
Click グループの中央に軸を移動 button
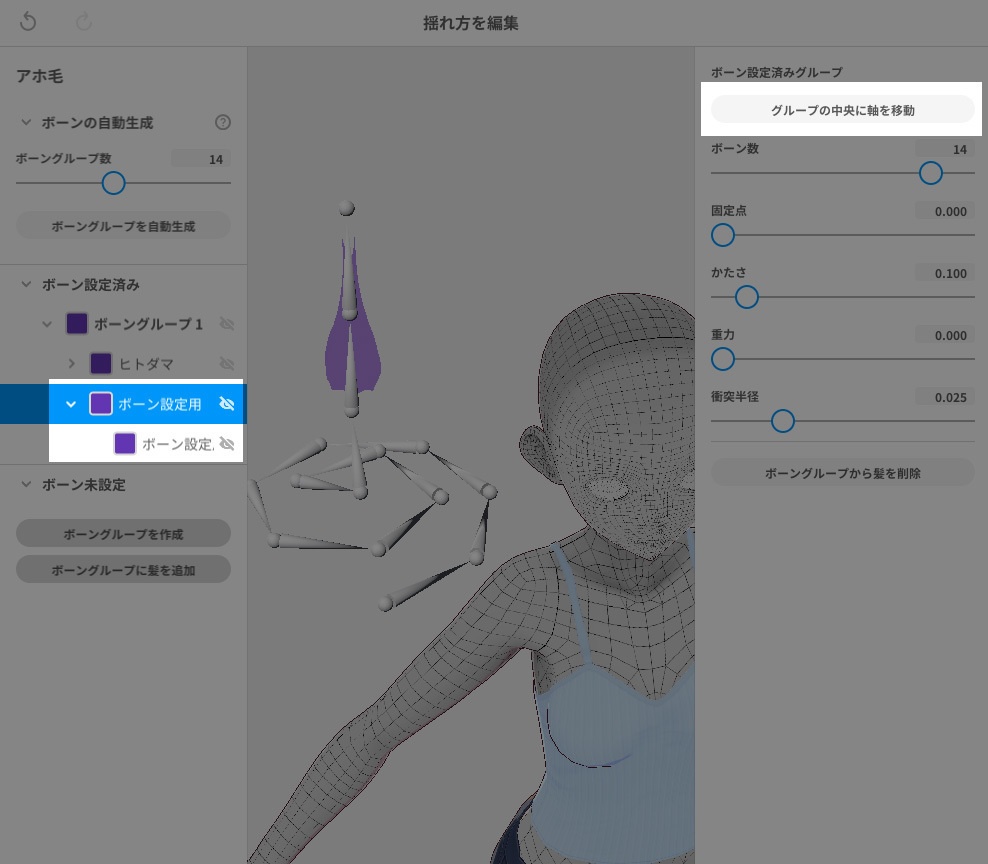(x=842, y=110)
